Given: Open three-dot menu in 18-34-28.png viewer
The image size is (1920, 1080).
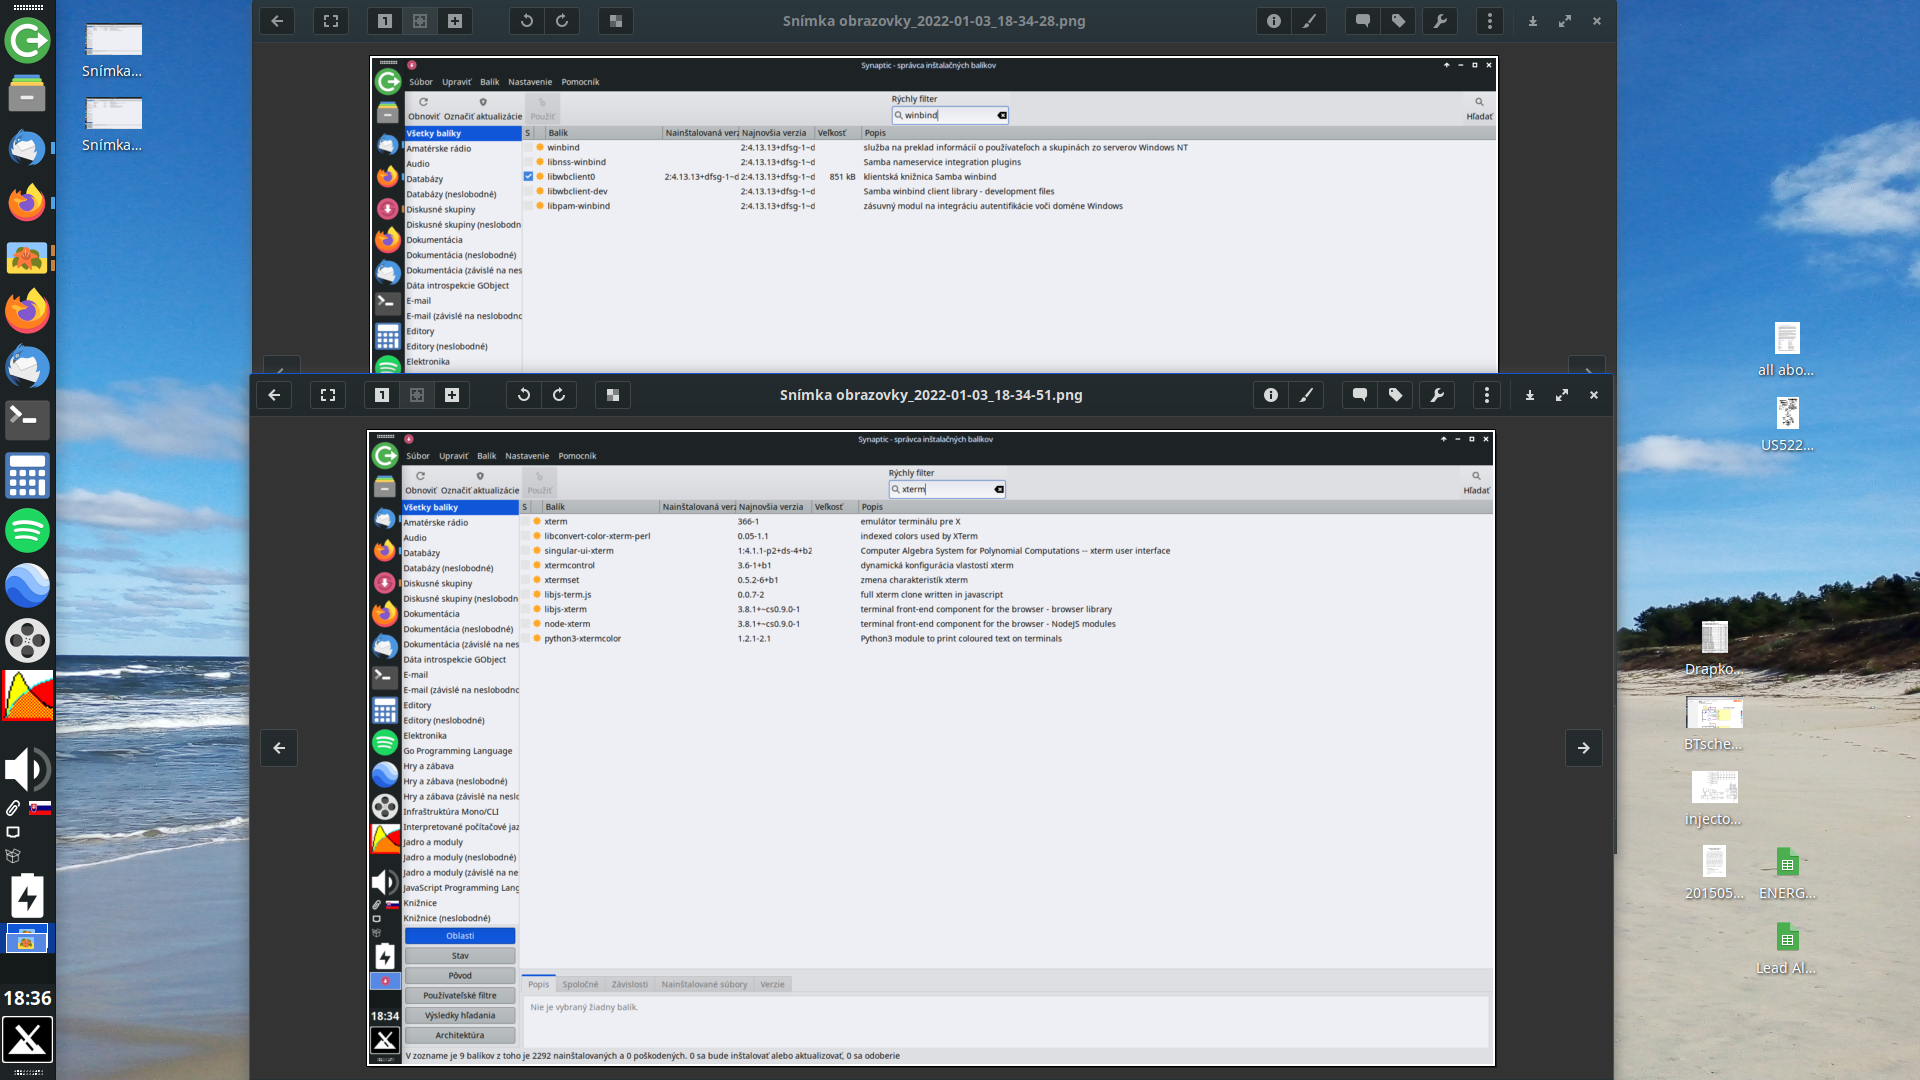Looking at the screenshot, I should (x=1490, y=21).
